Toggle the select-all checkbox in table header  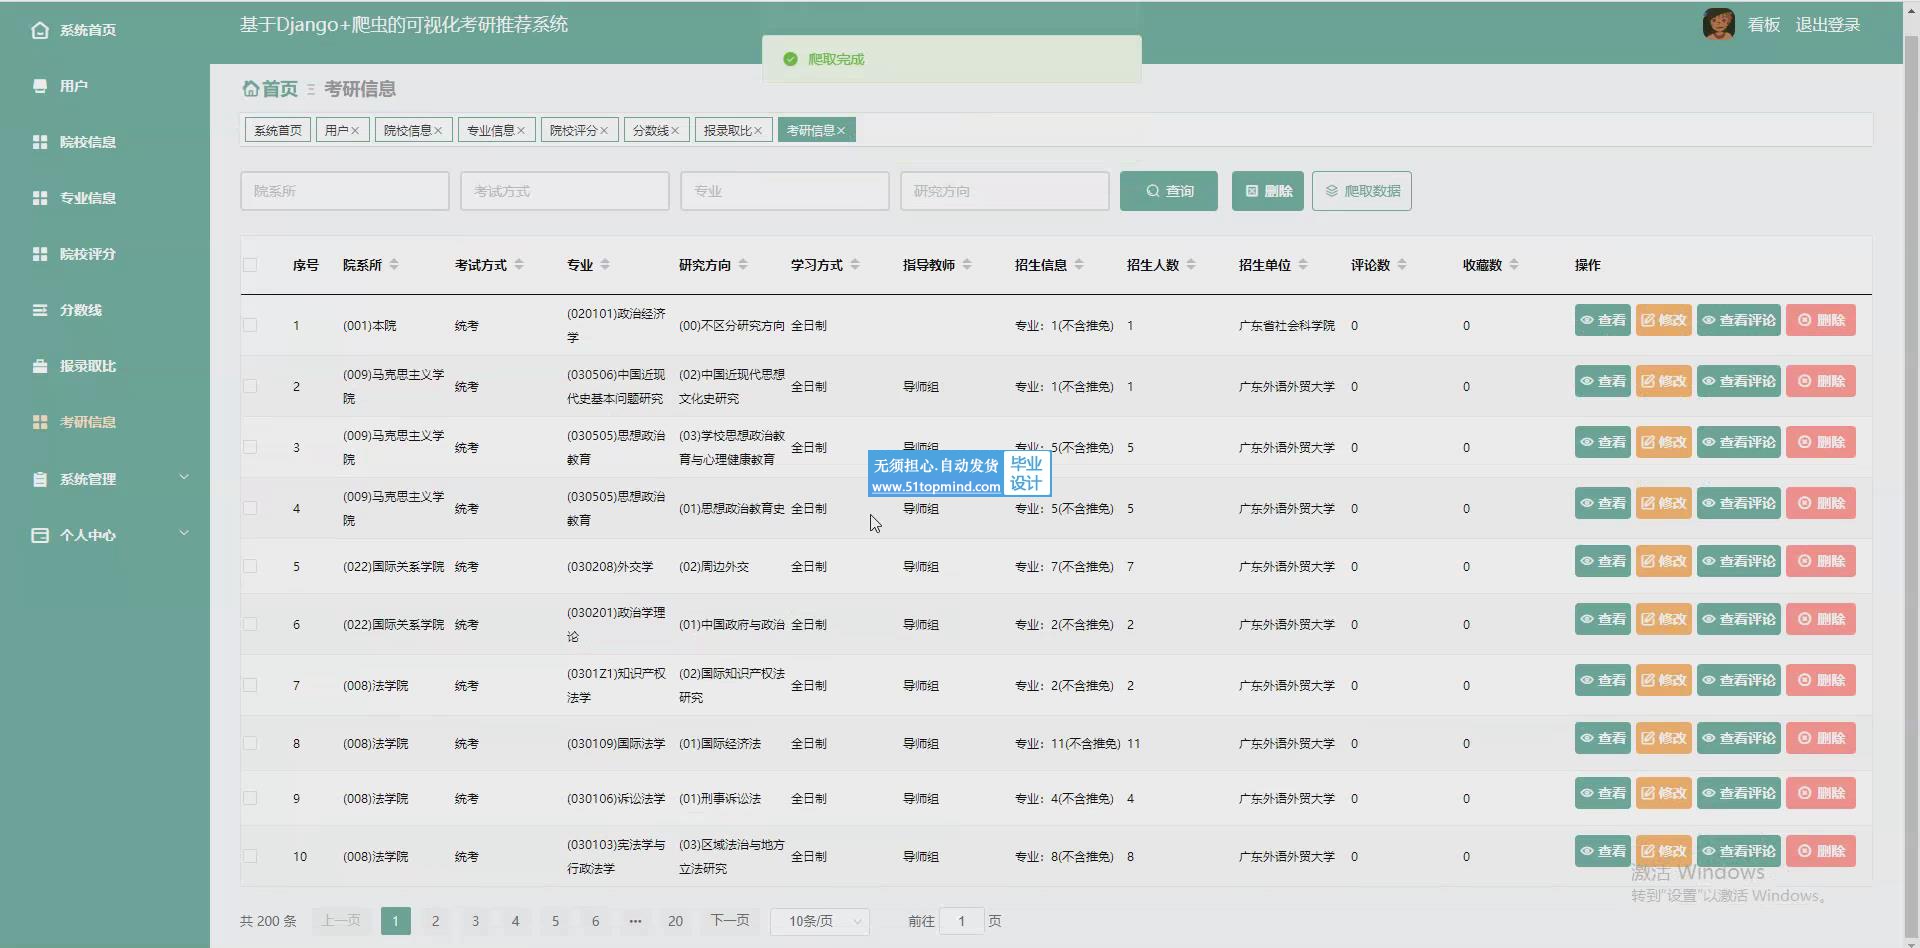[x=250, y=265]
